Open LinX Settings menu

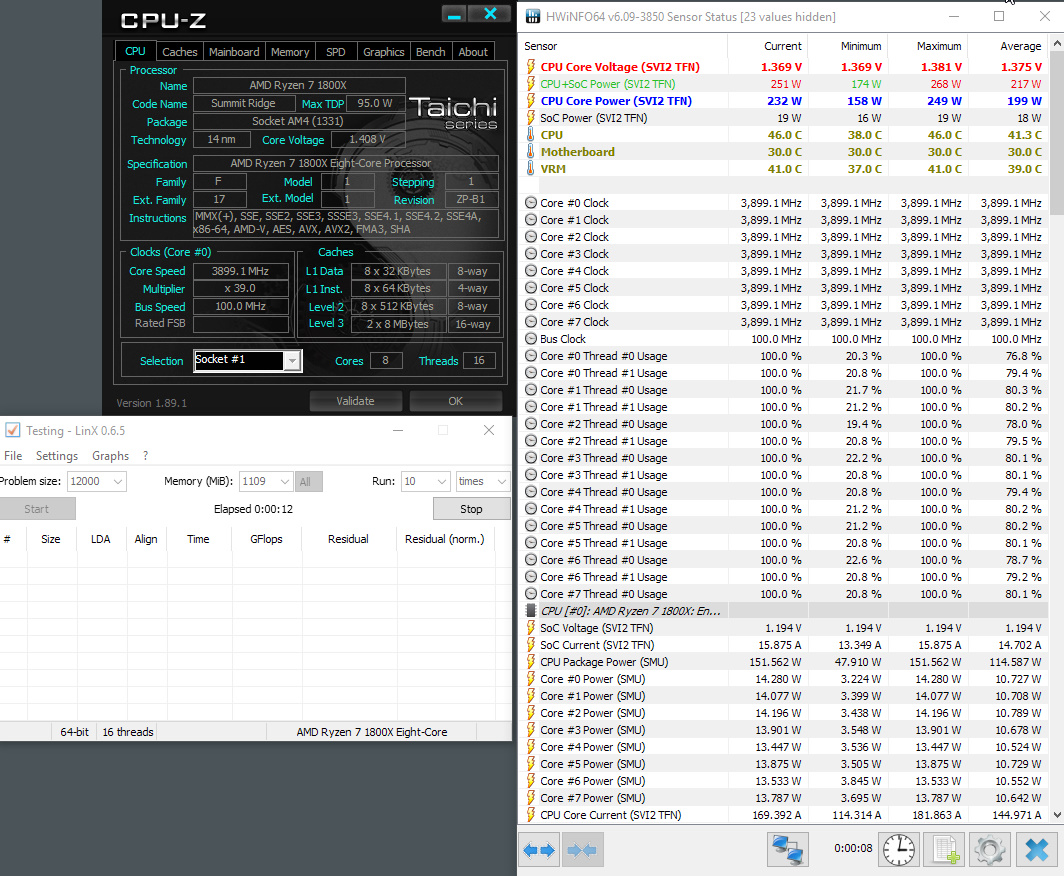[57, 455]
